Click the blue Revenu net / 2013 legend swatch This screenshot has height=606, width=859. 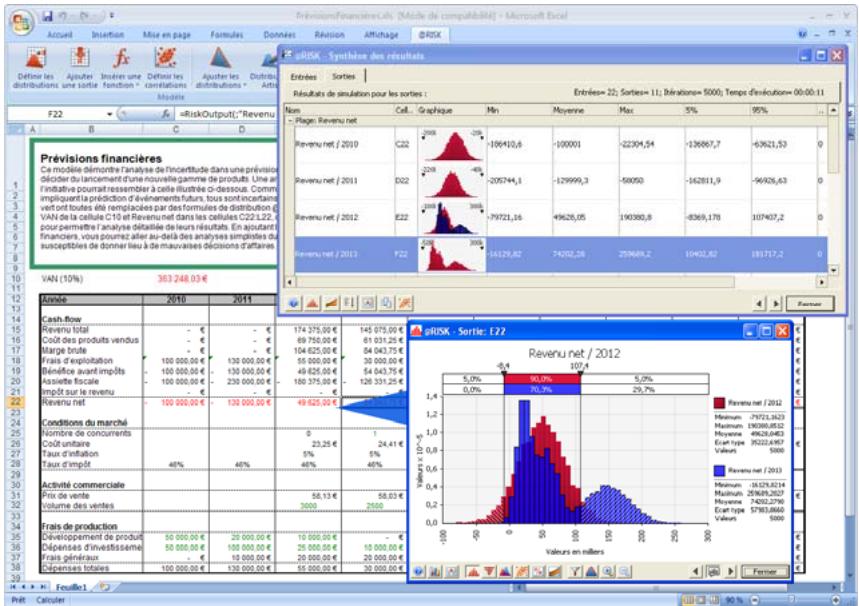719,470
